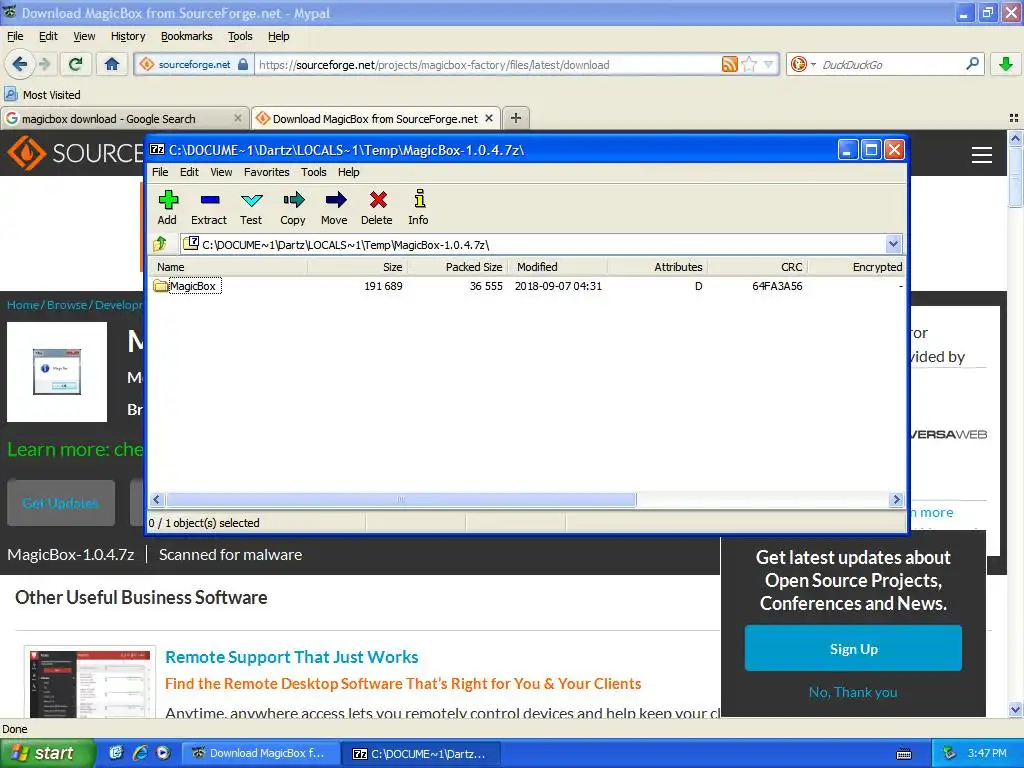Click the RSS feed icon in address bar
Image resolution: width=1024 pixels, height=768 pixels.
click(730, 64)
